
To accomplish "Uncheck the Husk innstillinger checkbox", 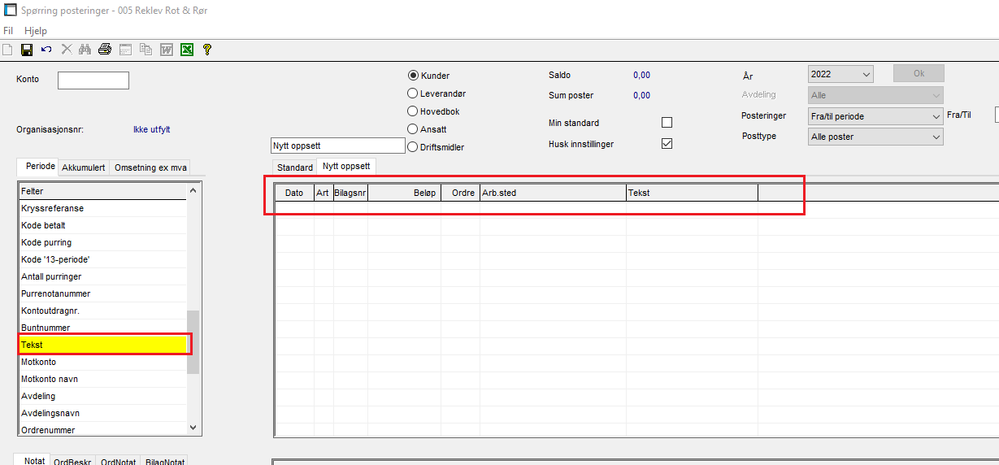I will (x=667, y=144).
